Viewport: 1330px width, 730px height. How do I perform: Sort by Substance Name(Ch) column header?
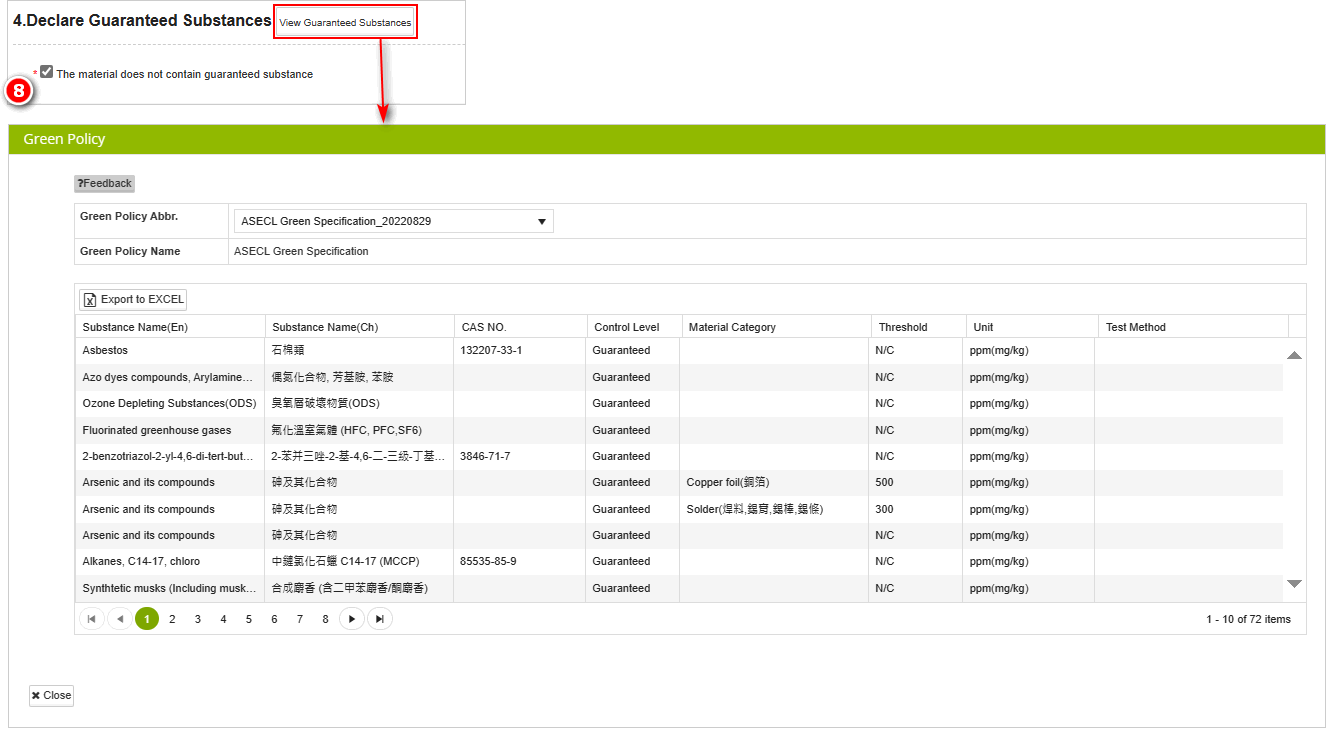click(x=360, y=327)
